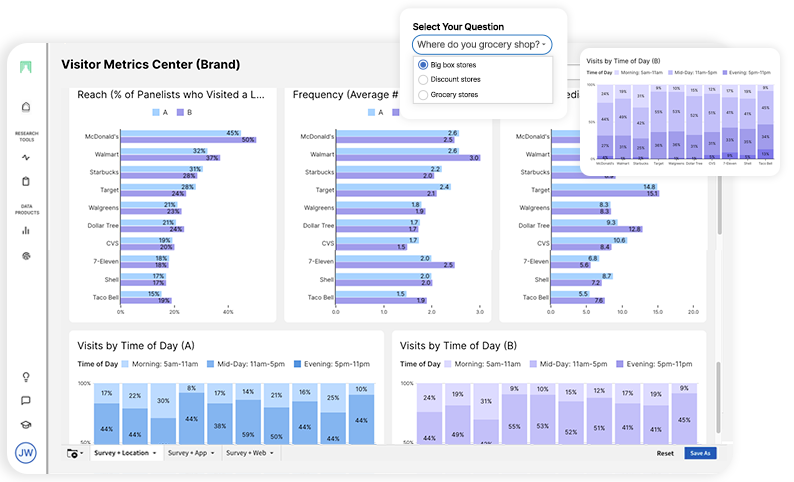
Task: Click the Reach chart title
Action: point(171,95)
